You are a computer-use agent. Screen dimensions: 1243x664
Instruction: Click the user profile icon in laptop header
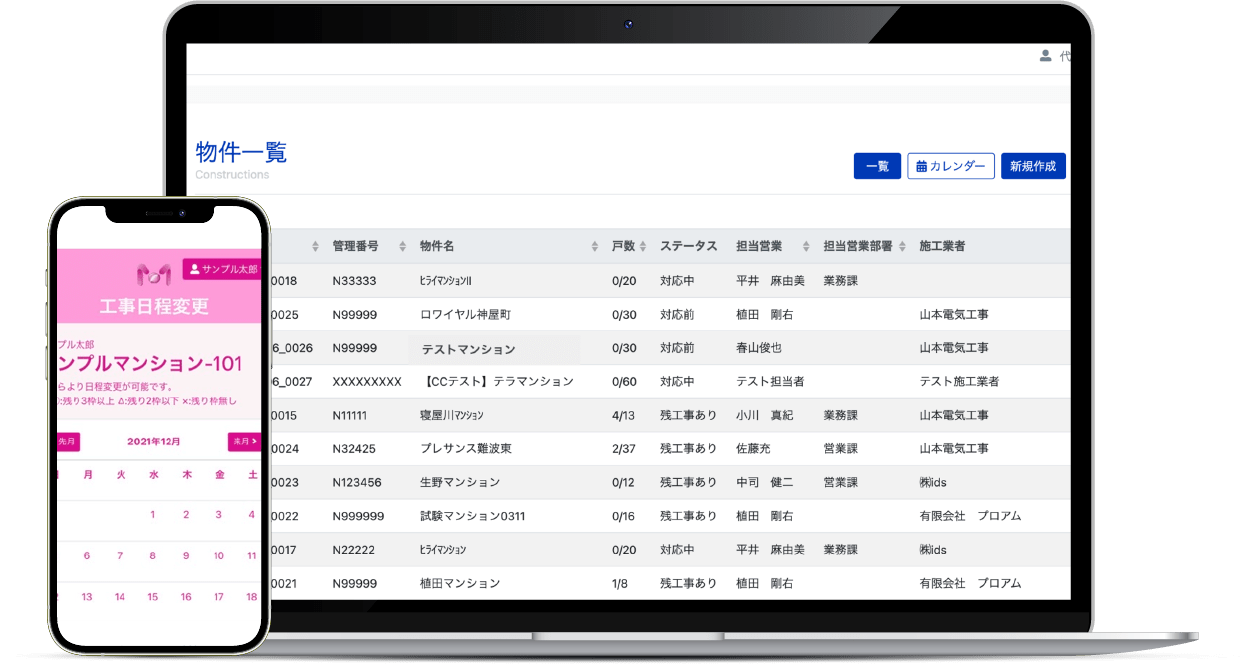(1045, 56)
